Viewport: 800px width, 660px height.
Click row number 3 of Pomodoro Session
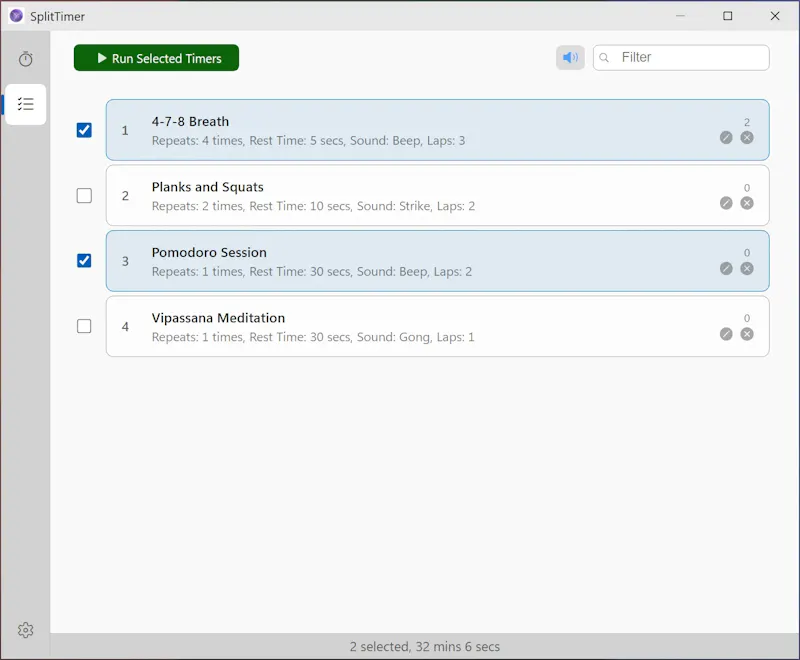tap(125, 261)
